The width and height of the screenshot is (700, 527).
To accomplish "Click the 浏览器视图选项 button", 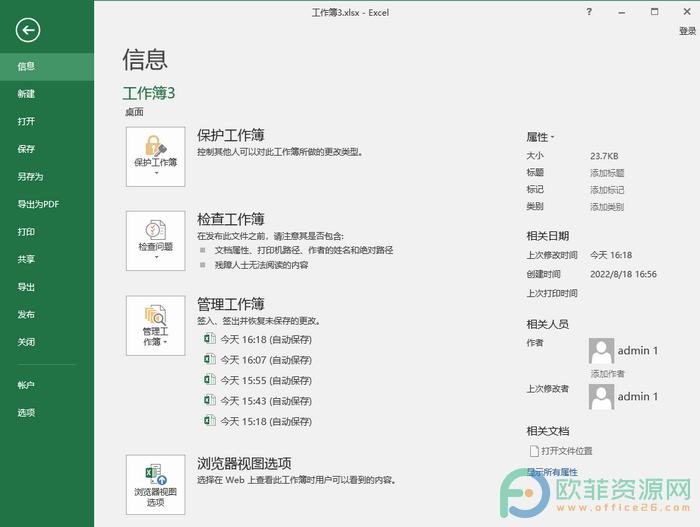I will [x=155, y=485].
